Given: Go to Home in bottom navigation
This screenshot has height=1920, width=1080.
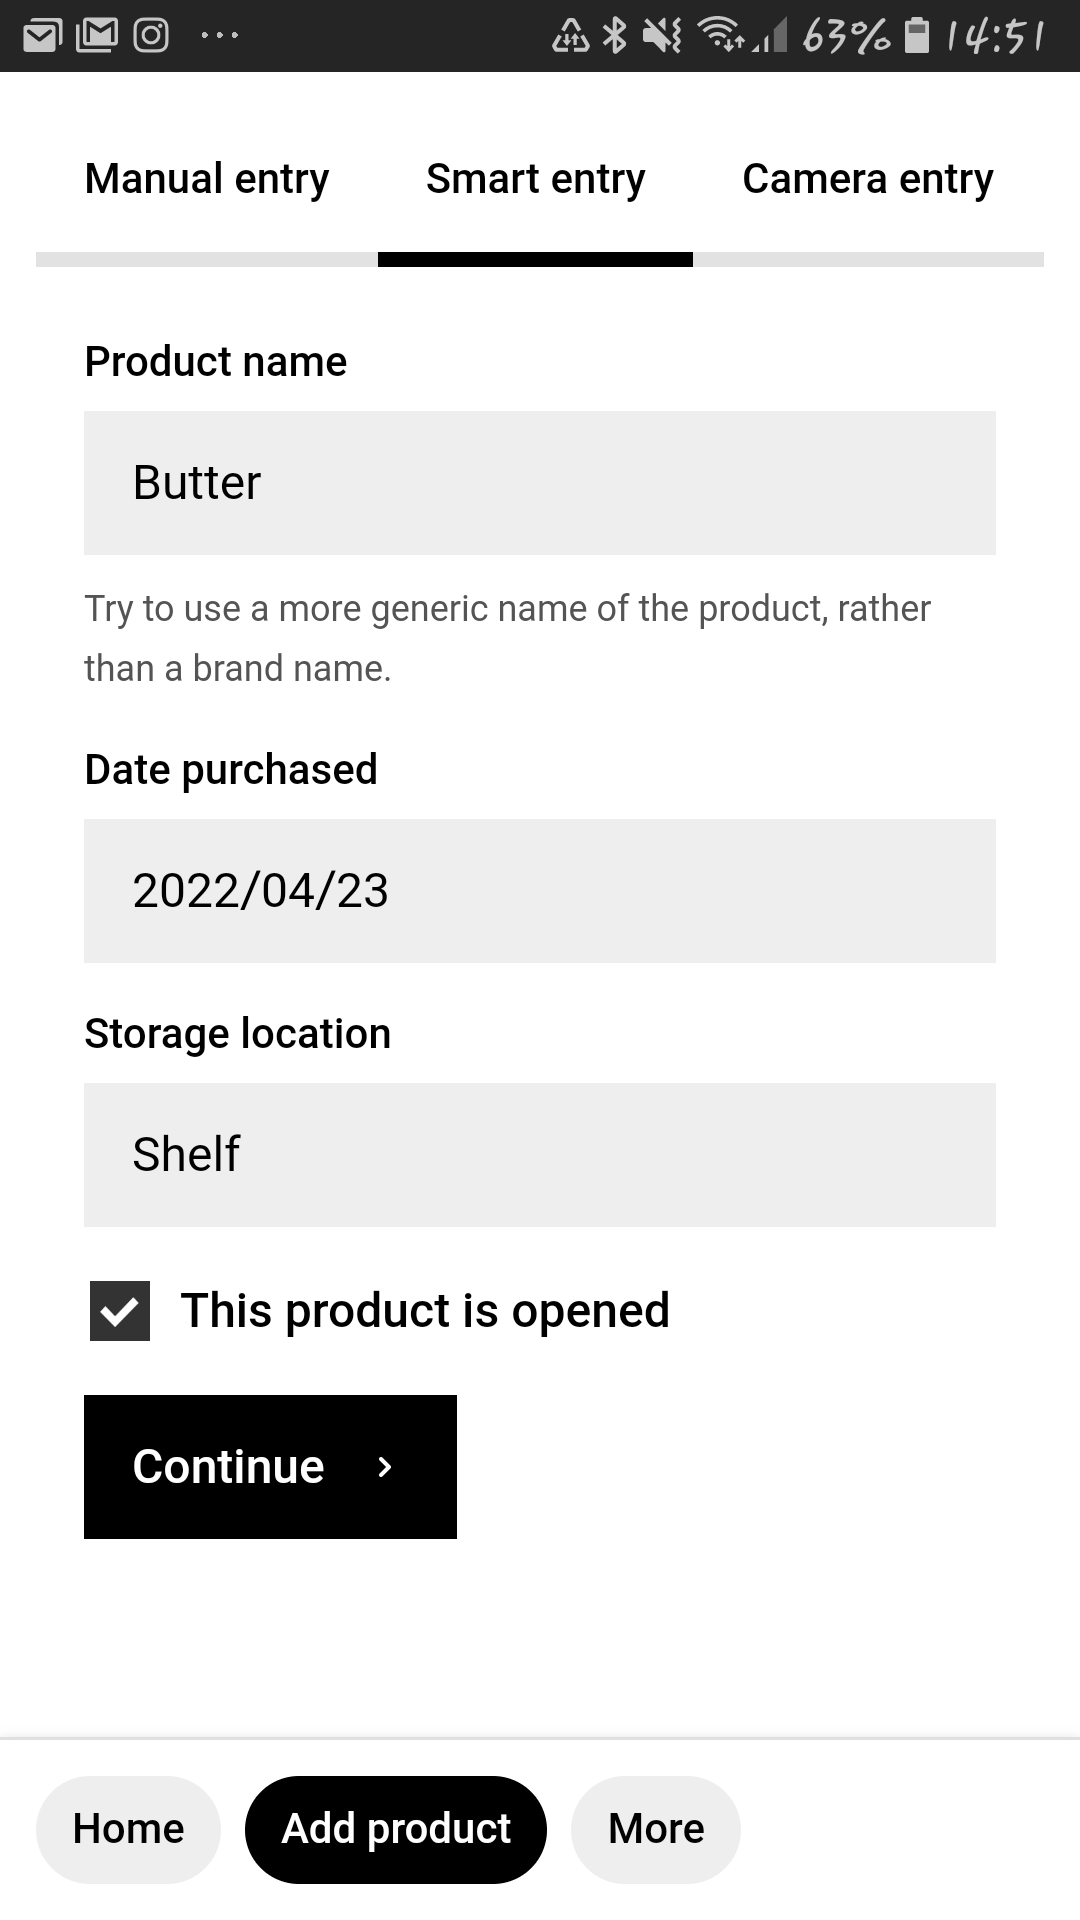Looking at the screenshot, I should coord(128,1830).
